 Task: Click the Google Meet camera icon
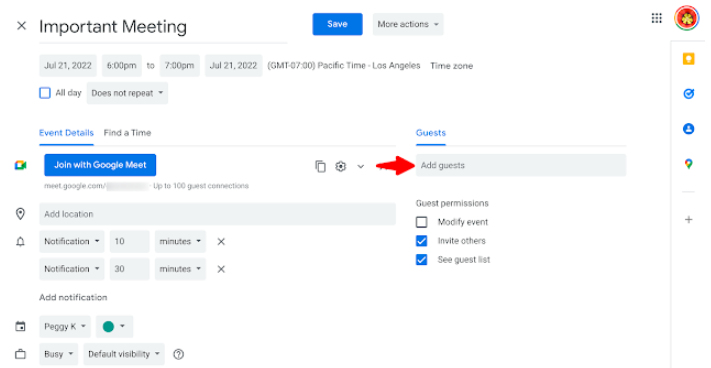(x=20, y=165)
